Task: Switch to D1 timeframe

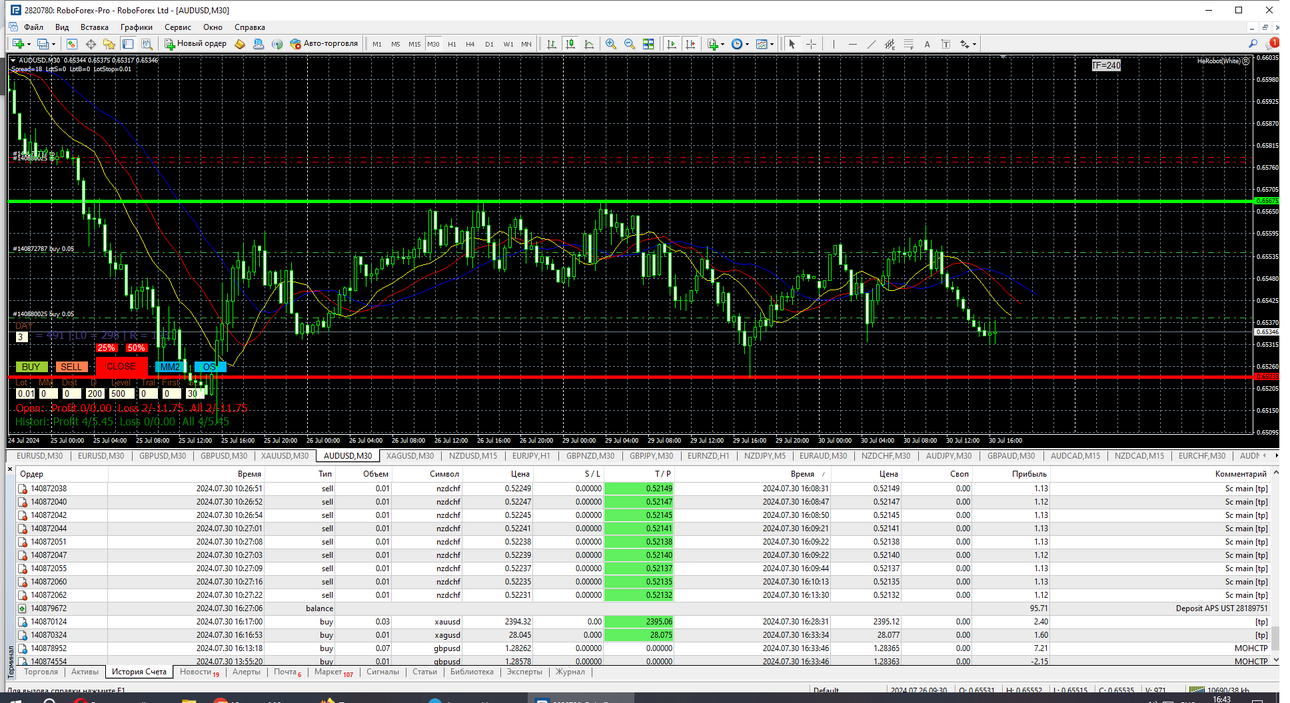Action: [489, 44]
